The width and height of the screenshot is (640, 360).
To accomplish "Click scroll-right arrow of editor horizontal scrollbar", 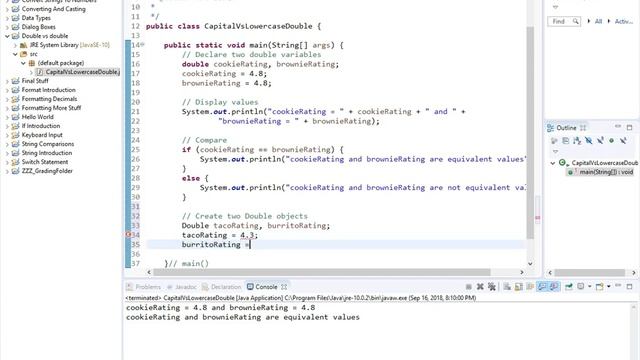I will point(522,272).
